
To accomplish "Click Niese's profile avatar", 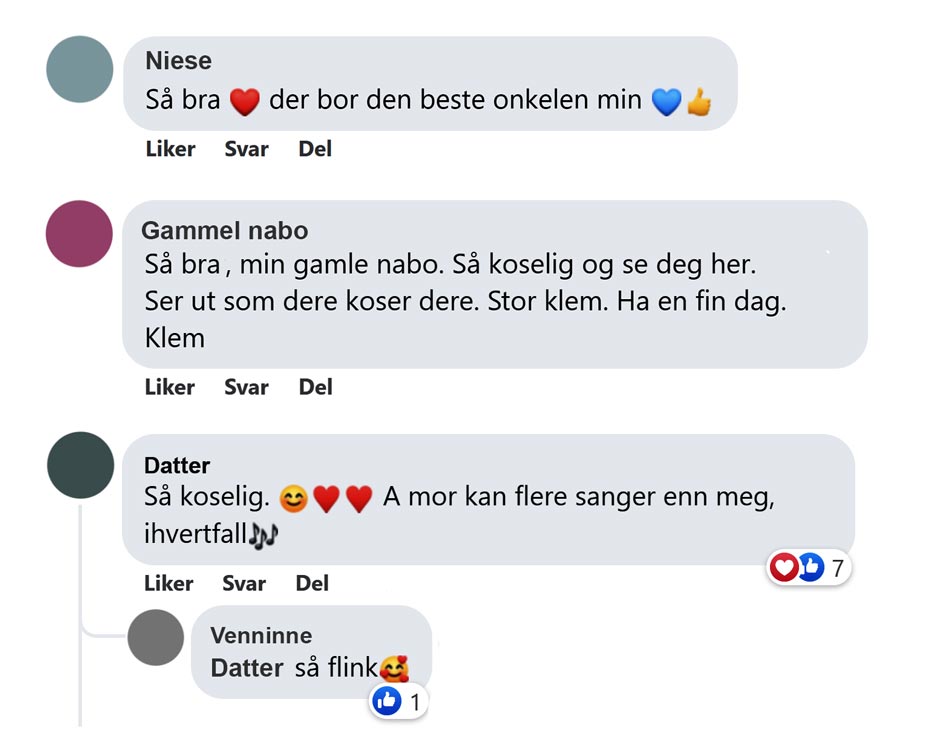I will pos(80,69).
